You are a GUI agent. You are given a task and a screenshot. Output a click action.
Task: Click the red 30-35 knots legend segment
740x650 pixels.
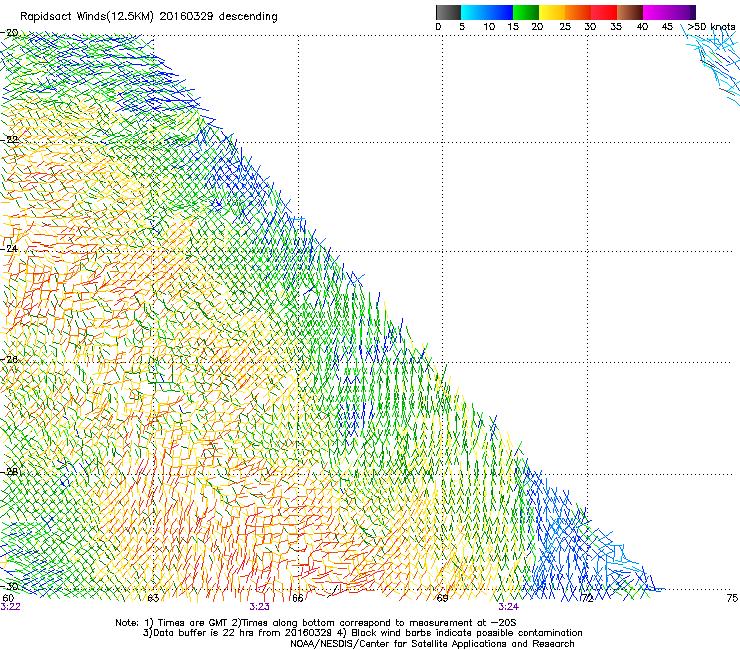tap(604, 12)
